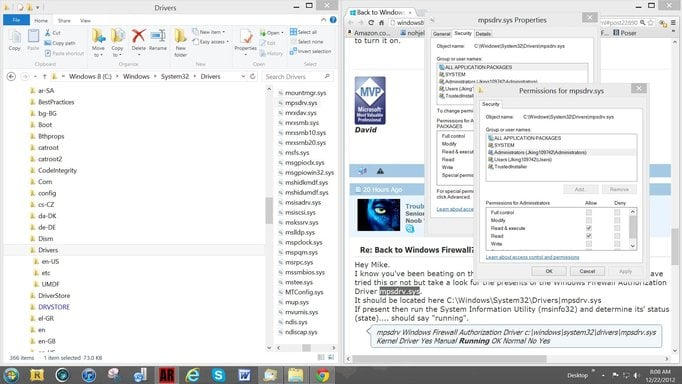Open the File tab in Explorer
Screen dimensions: 682x384
17,20
